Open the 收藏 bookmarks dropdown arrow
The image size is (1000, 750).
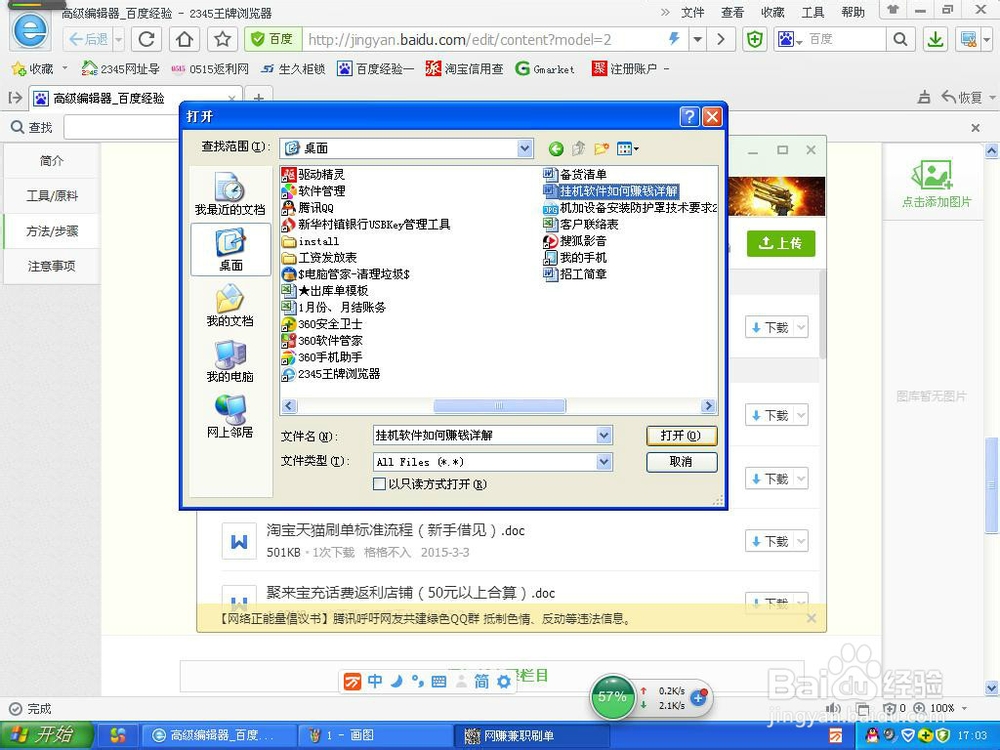point(64,68)
